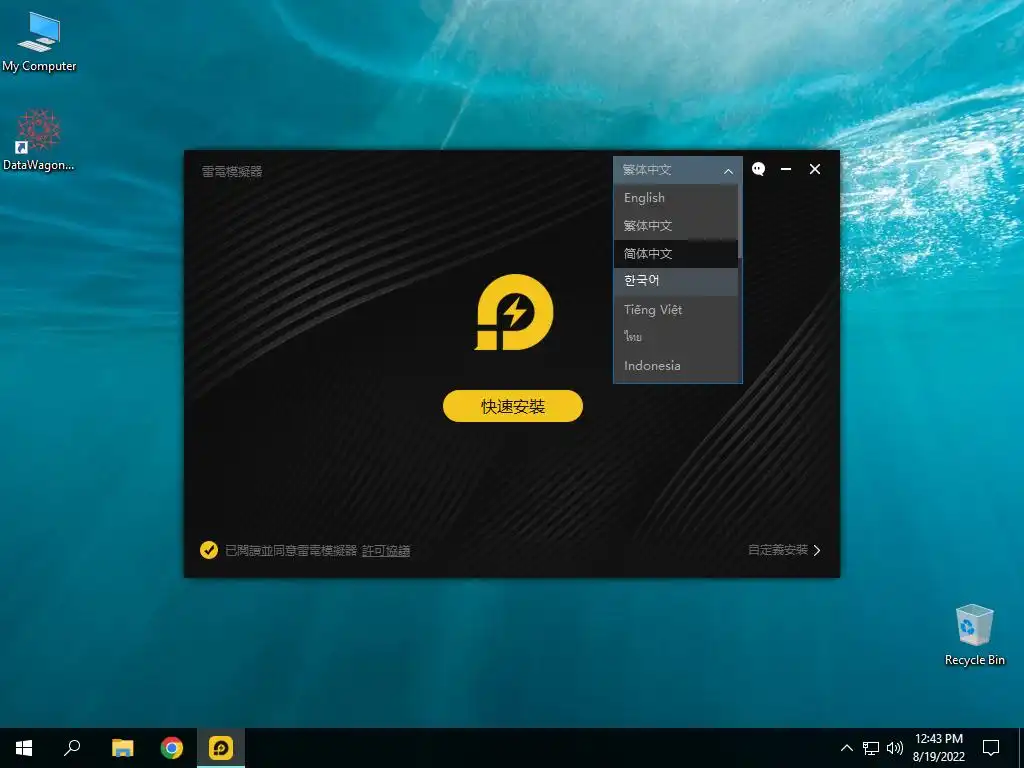This screenshot has height=768, width=1024.
Task: Choose 简体中文 in the language list
Action: point(676,253)
